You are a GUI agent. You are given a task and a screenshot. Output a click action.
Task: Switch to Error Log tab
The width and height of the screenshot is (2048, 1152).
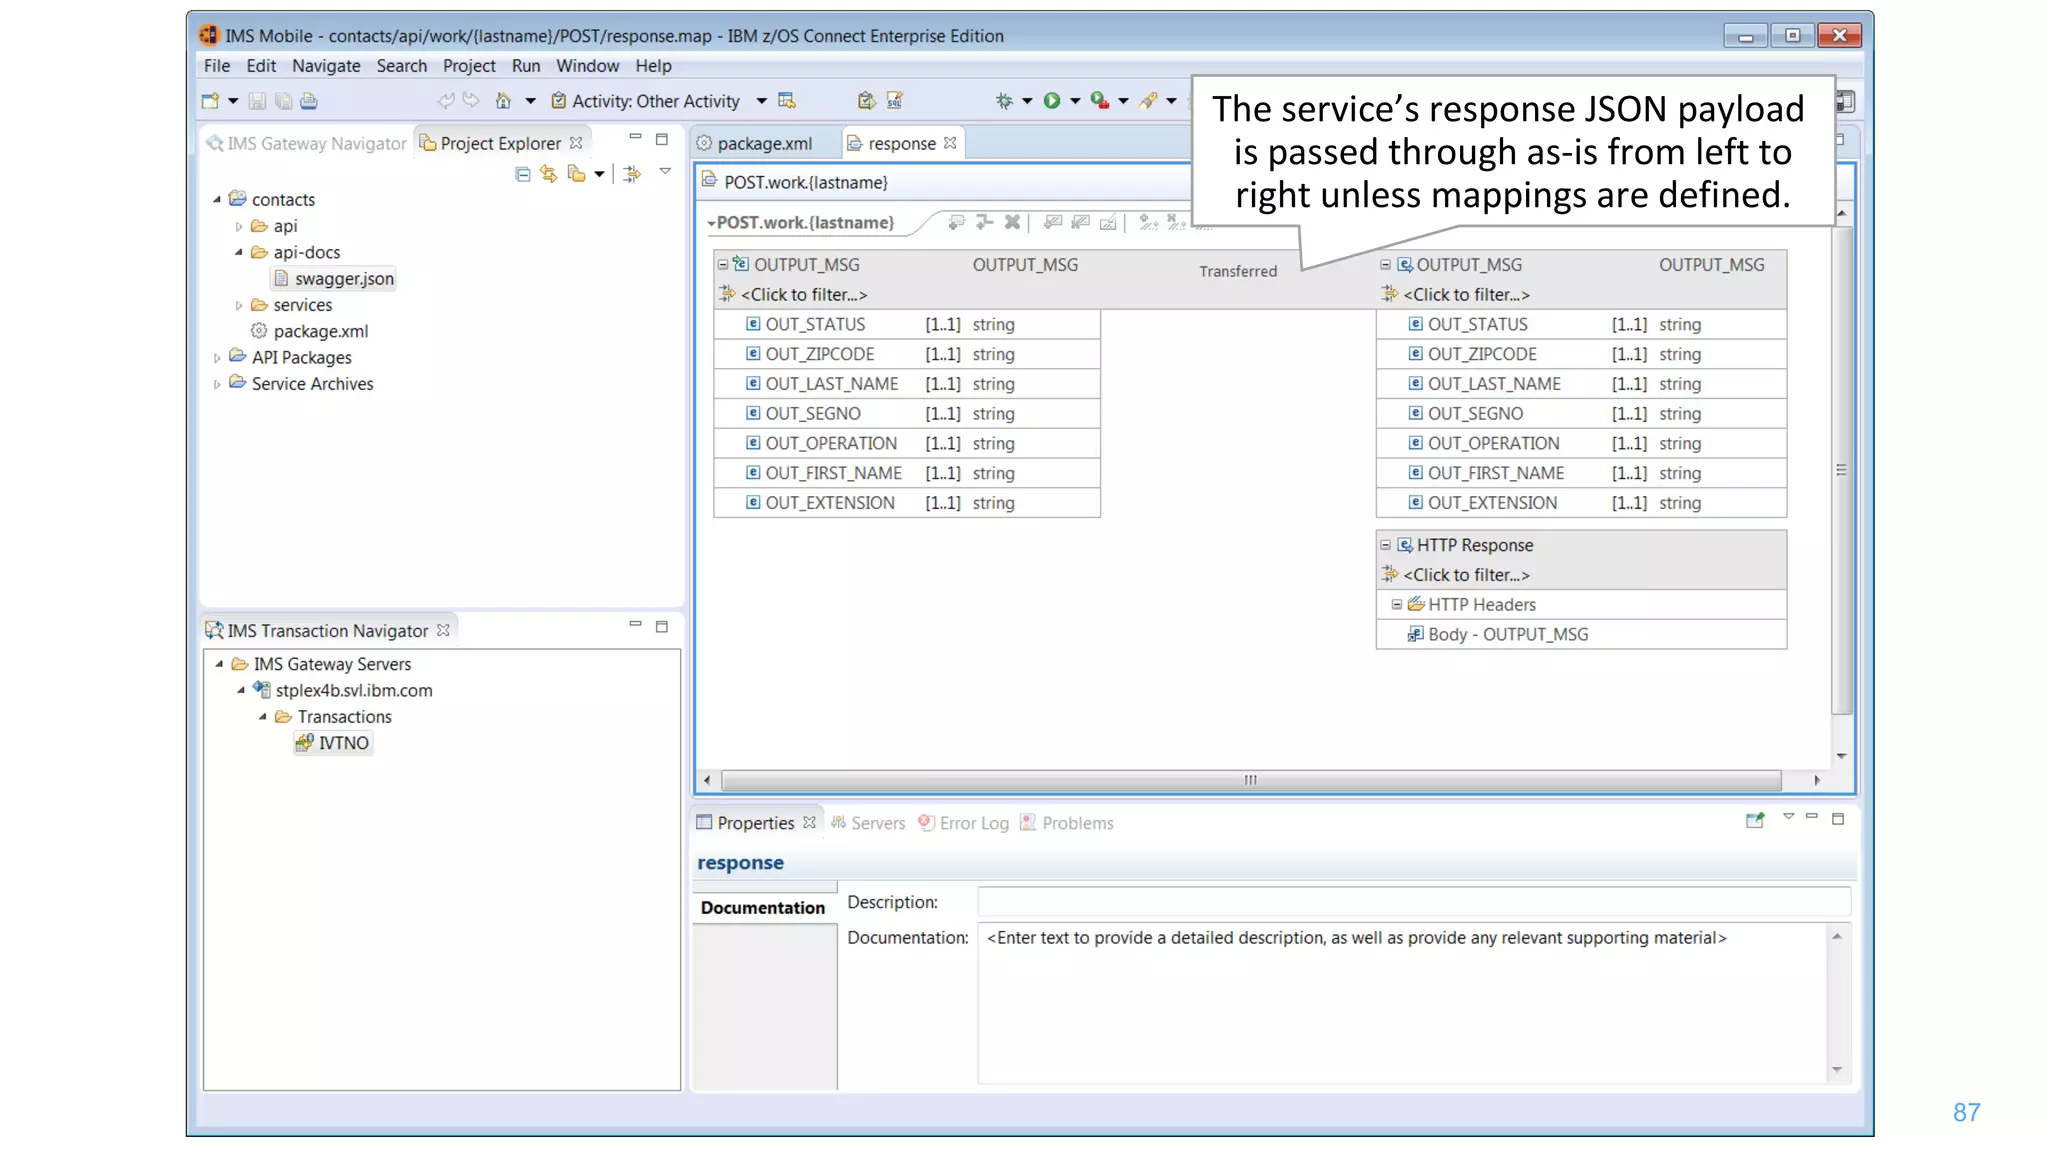[964, 823]
